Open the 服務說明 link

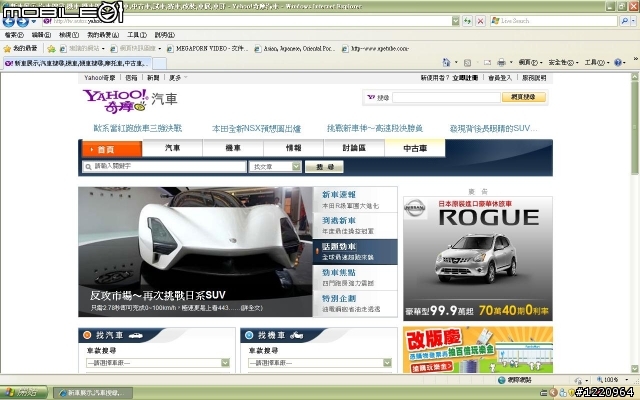click(x=534, y=78)
